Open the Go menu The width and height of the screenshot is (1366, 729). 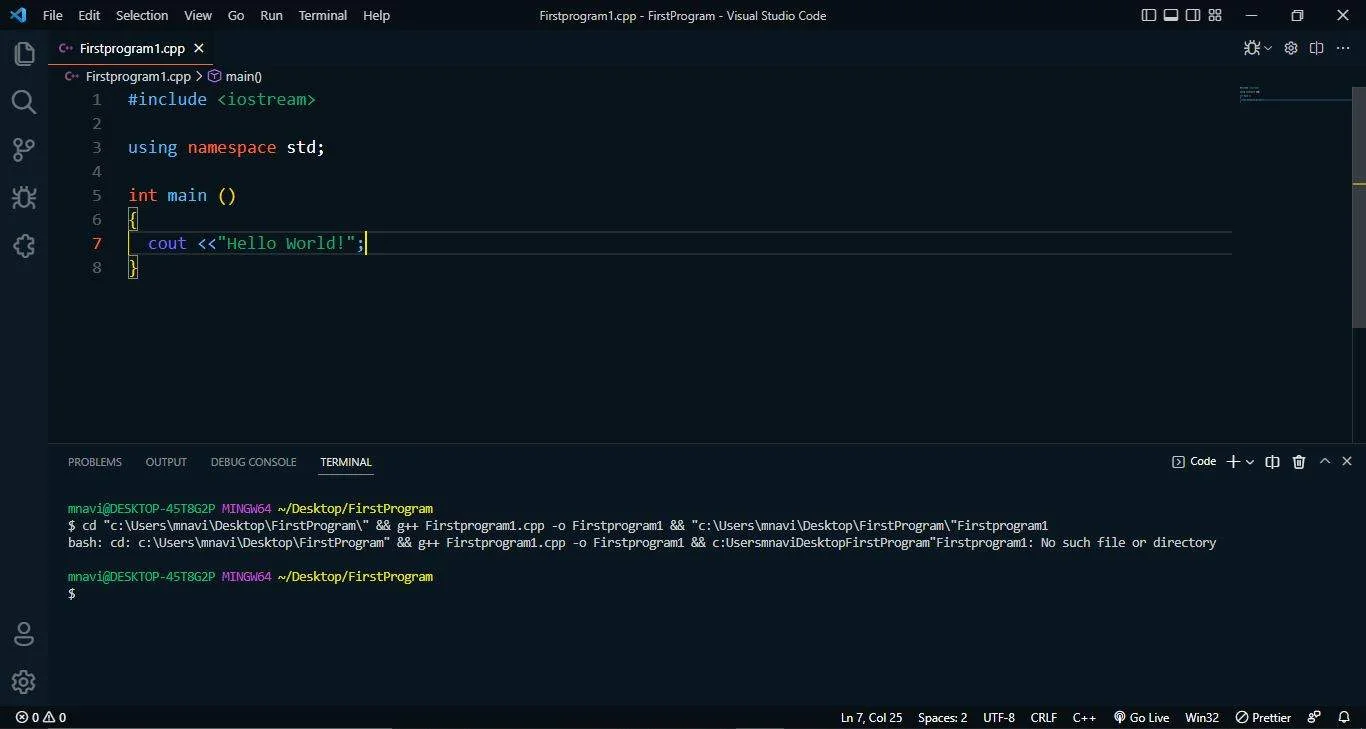coord(236,15)
